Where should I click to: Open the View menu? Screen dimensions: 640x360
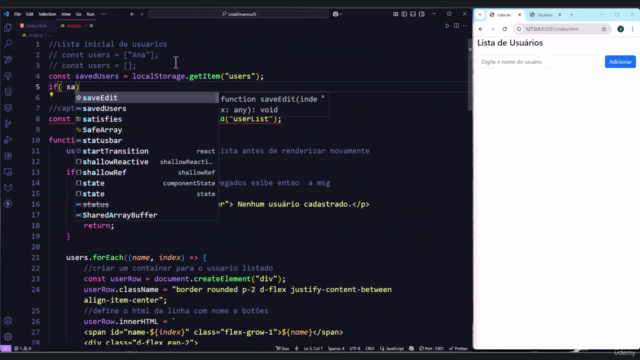click(66, 14)
